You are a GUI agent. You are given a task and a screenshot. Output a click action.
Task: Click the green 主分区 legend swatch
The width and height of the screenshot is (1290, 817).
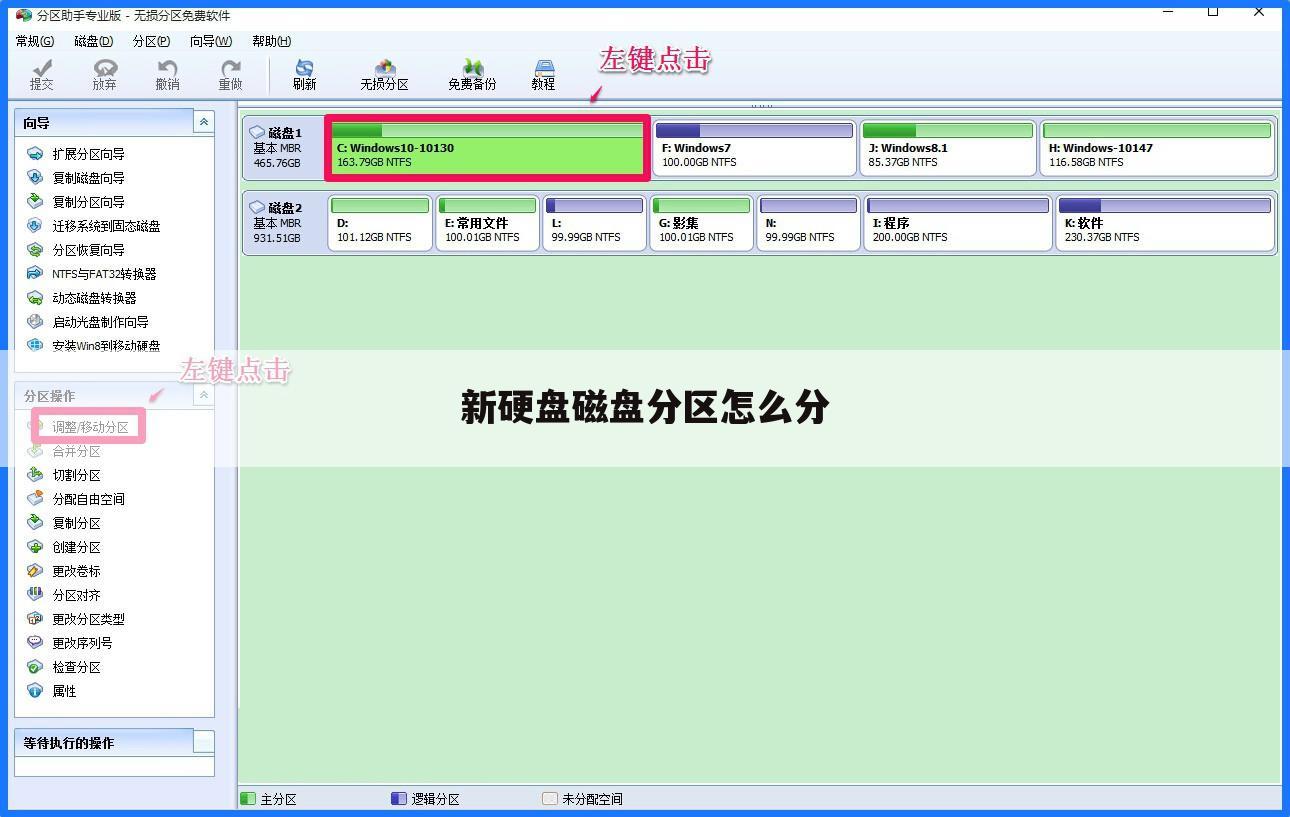247,798
